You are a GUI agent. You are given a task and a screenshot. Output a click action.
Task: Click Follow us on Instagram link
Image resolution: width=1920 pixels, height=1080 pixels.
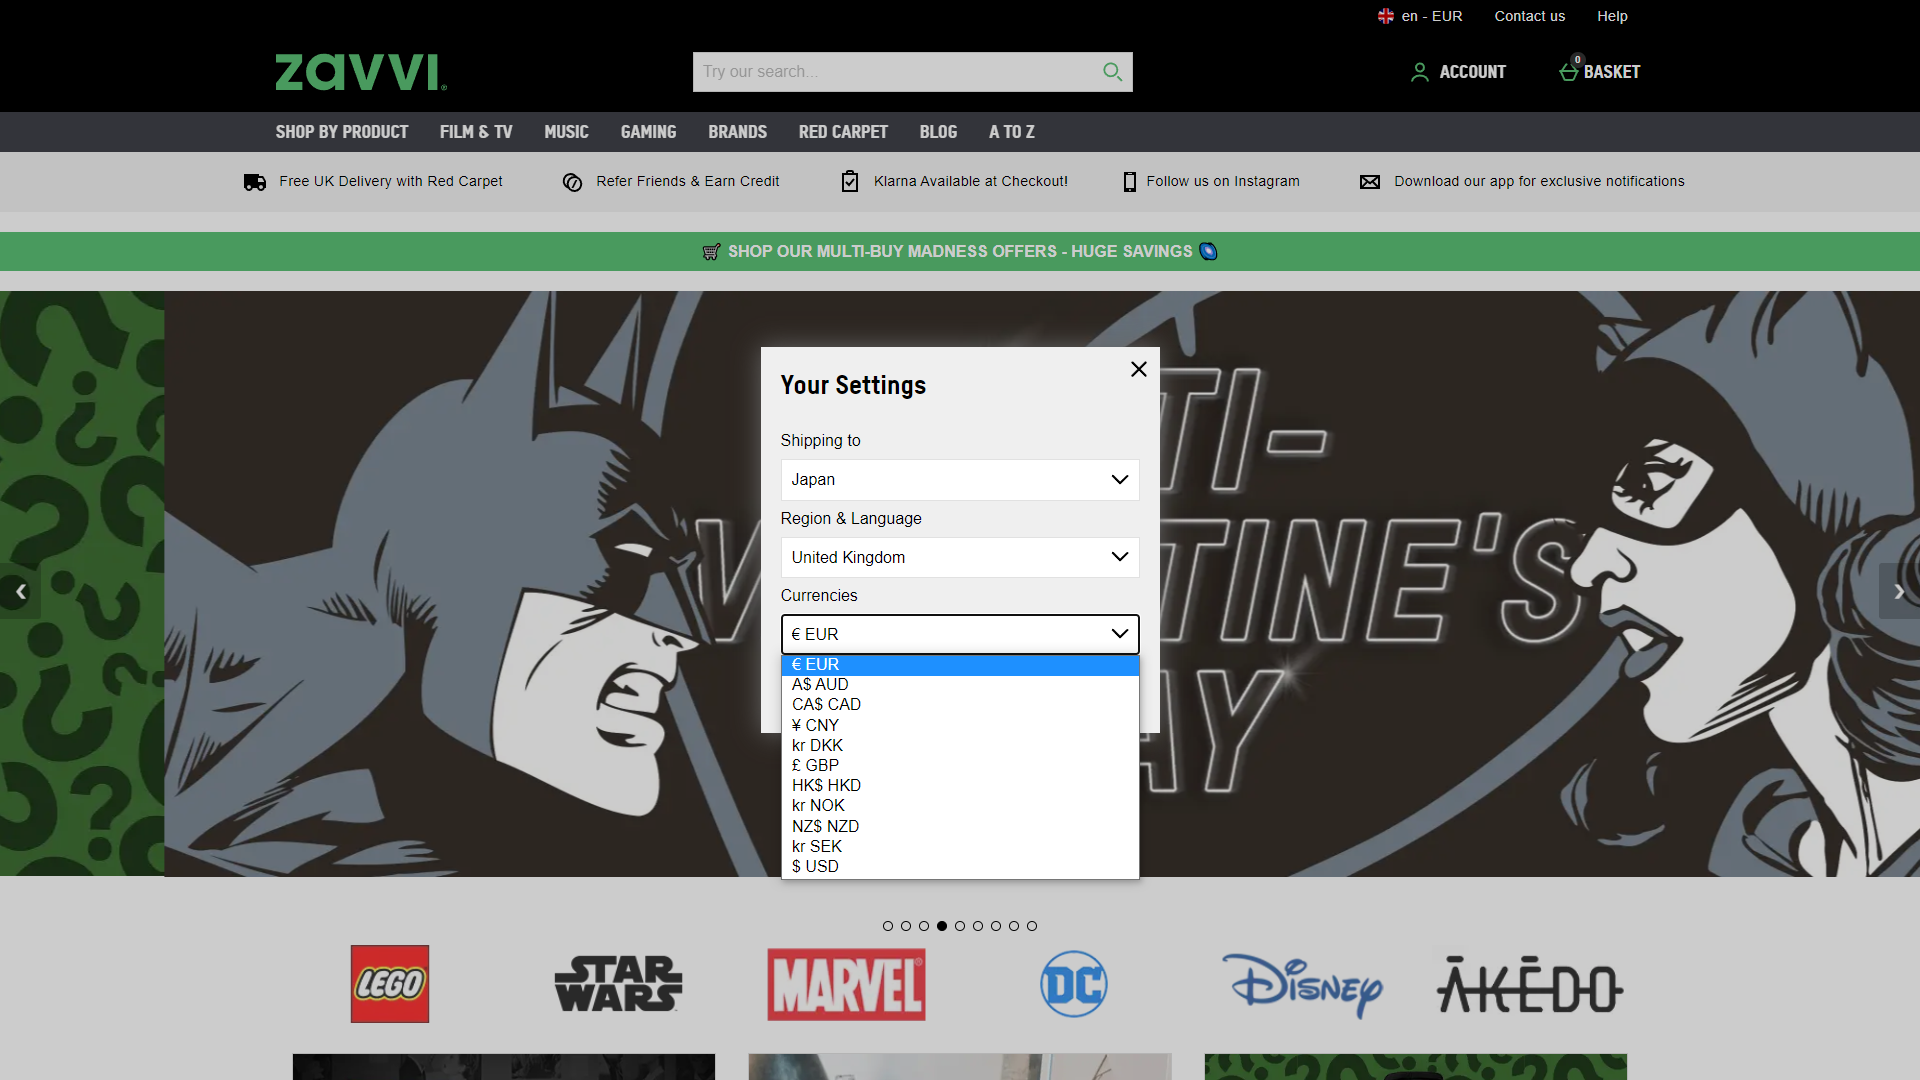[1223, 181]
